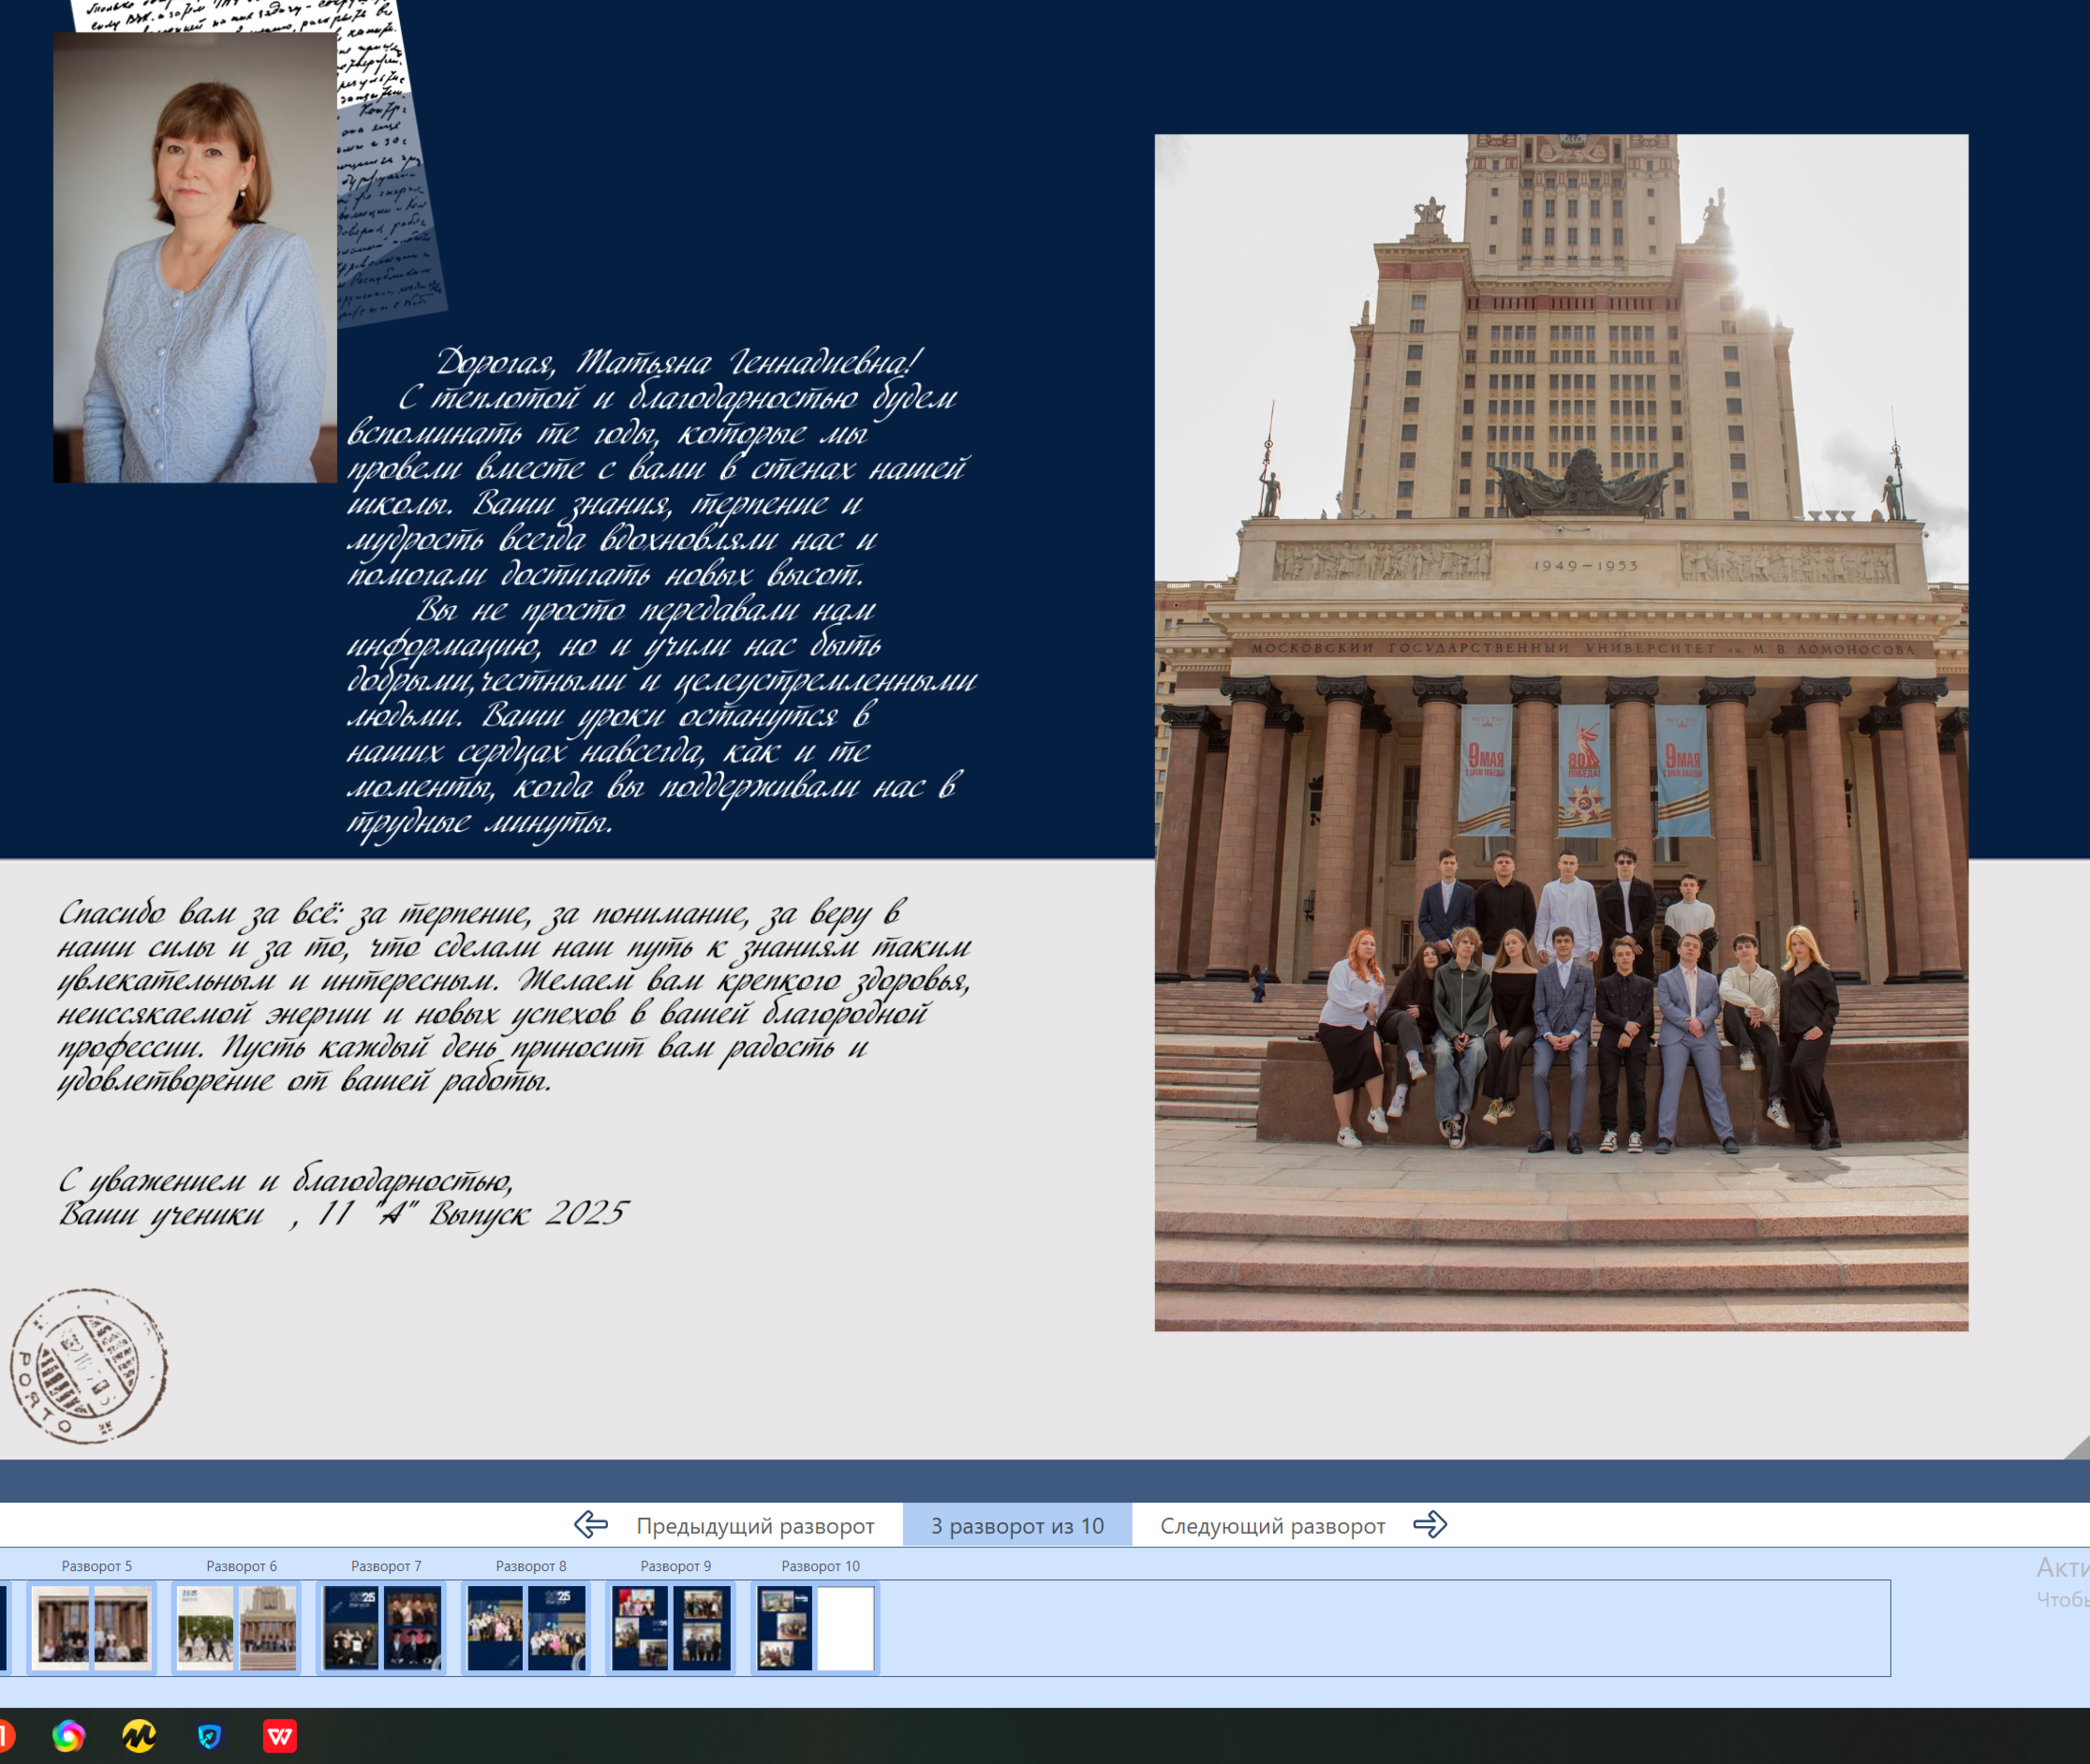Select the Разворот 5 thumbnail
This screenshot has height=1764, width=2090.
[x=92, y=1627]
